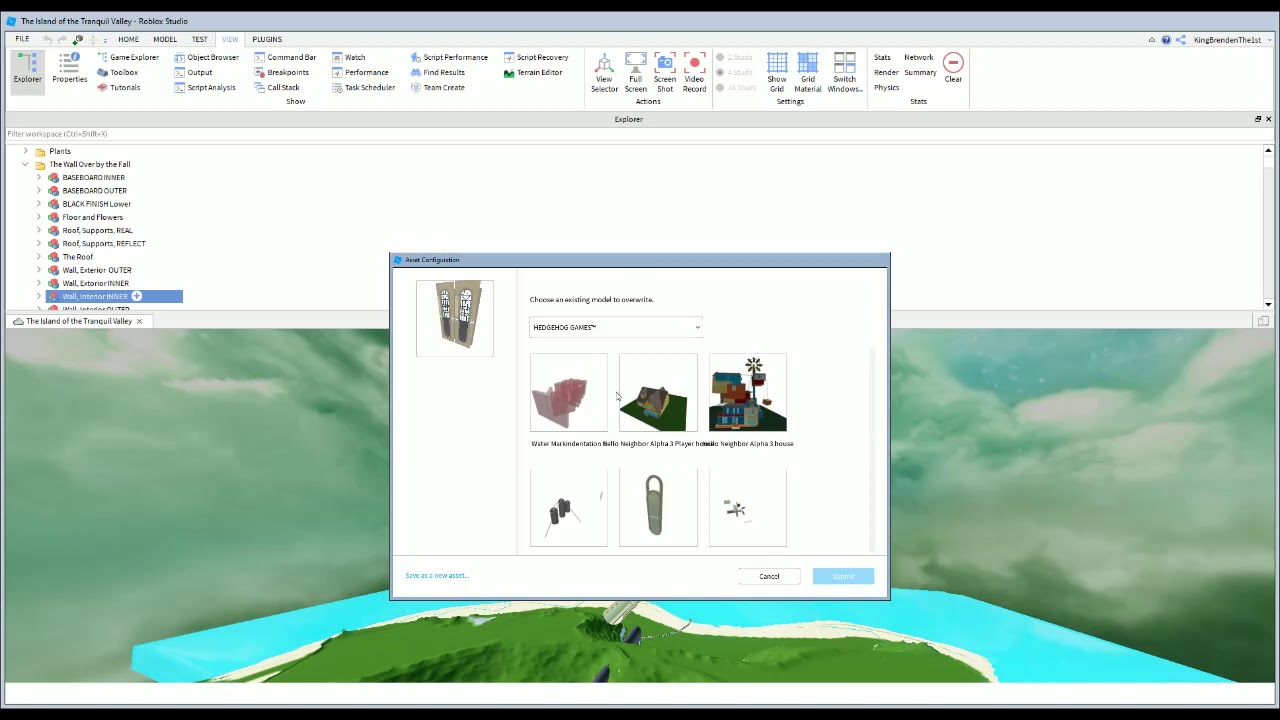Show the Output window

pos(193,72)
